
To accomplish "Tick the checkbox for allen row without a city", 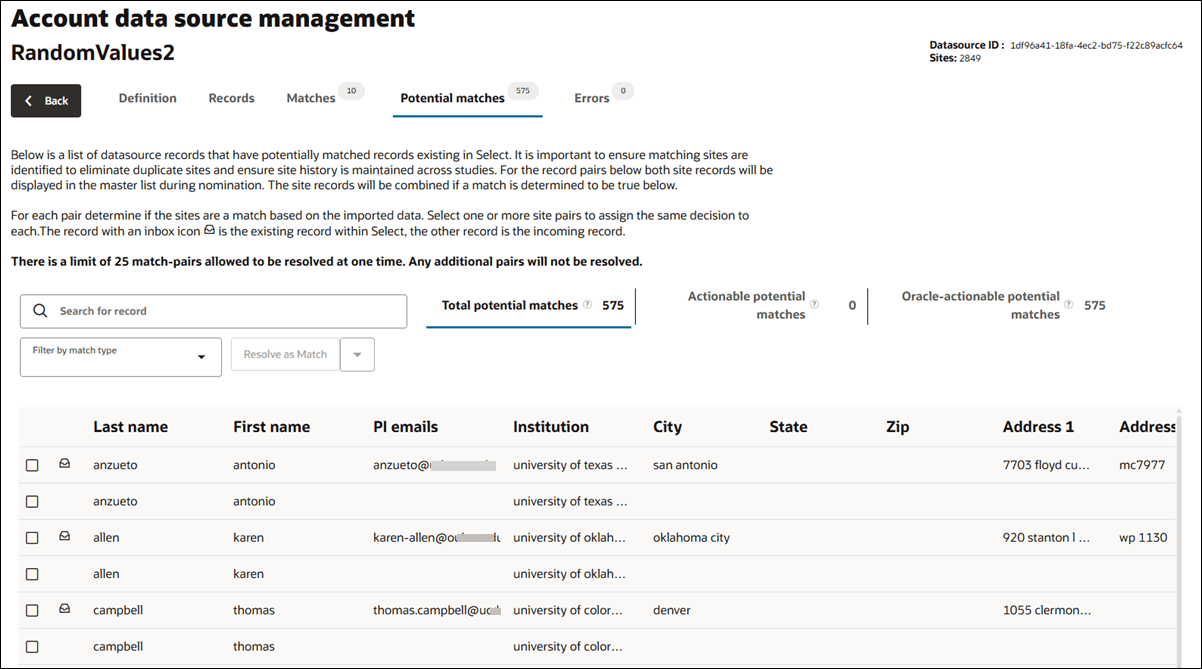I will click(x=32, y=574).
